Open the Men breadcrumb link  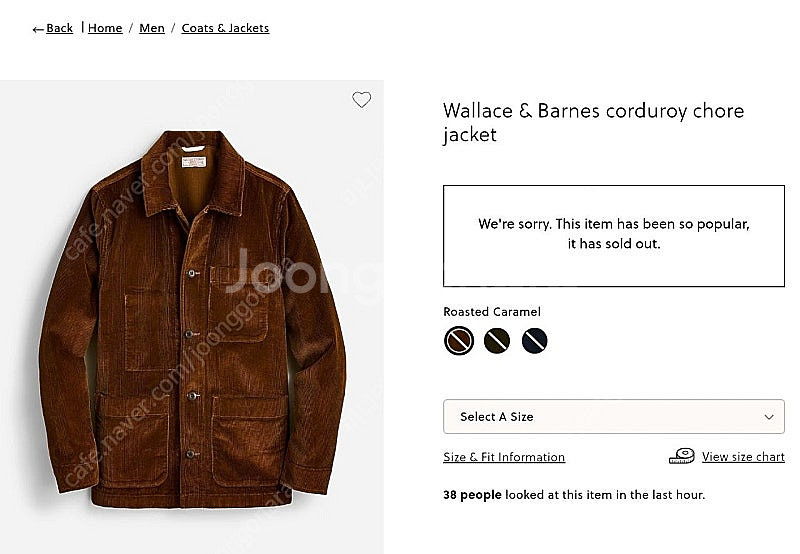click(152, 28)
